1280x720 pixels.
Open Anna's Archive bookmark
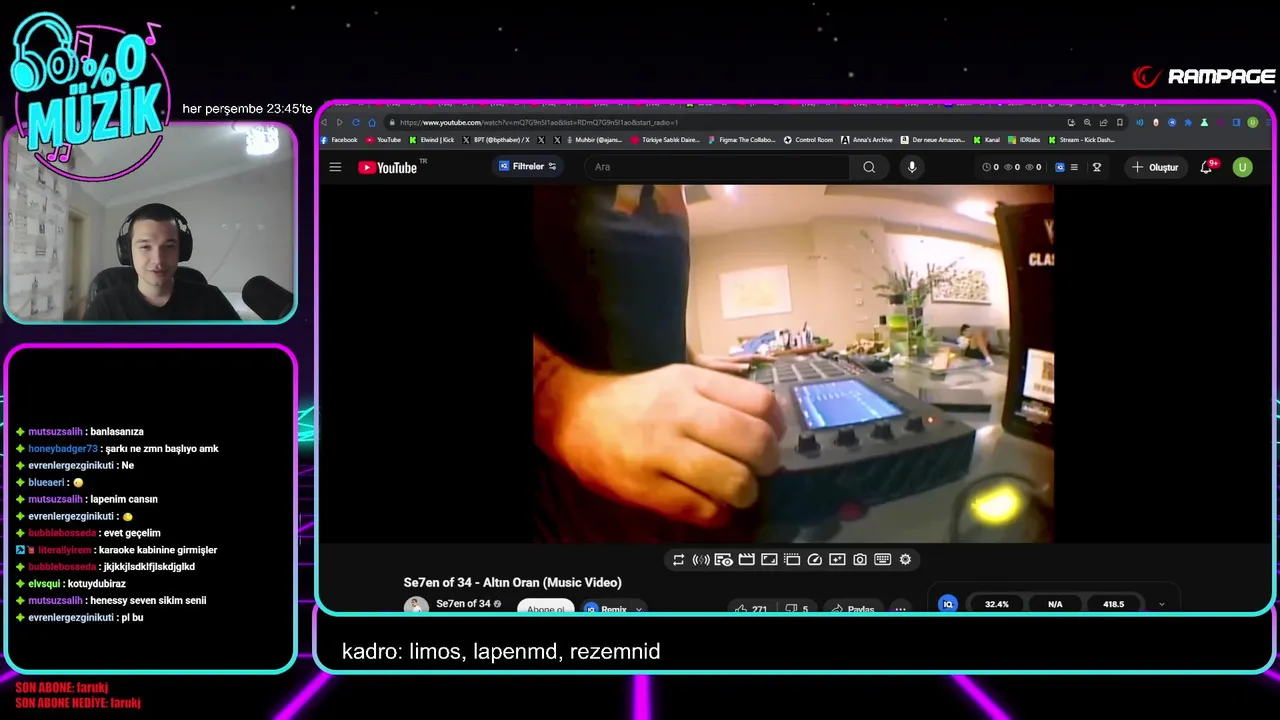[867, 140]
